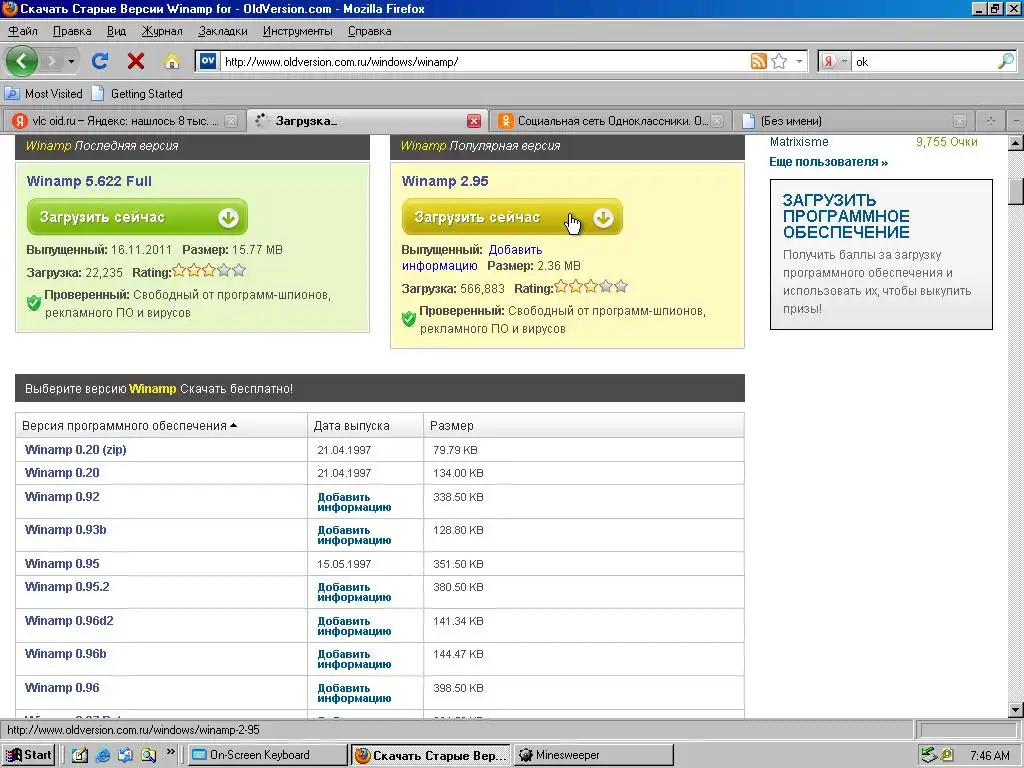Subscribe using the RSS feed icon
Viewport: 1024px width, 768px height.
pos(758,61)
